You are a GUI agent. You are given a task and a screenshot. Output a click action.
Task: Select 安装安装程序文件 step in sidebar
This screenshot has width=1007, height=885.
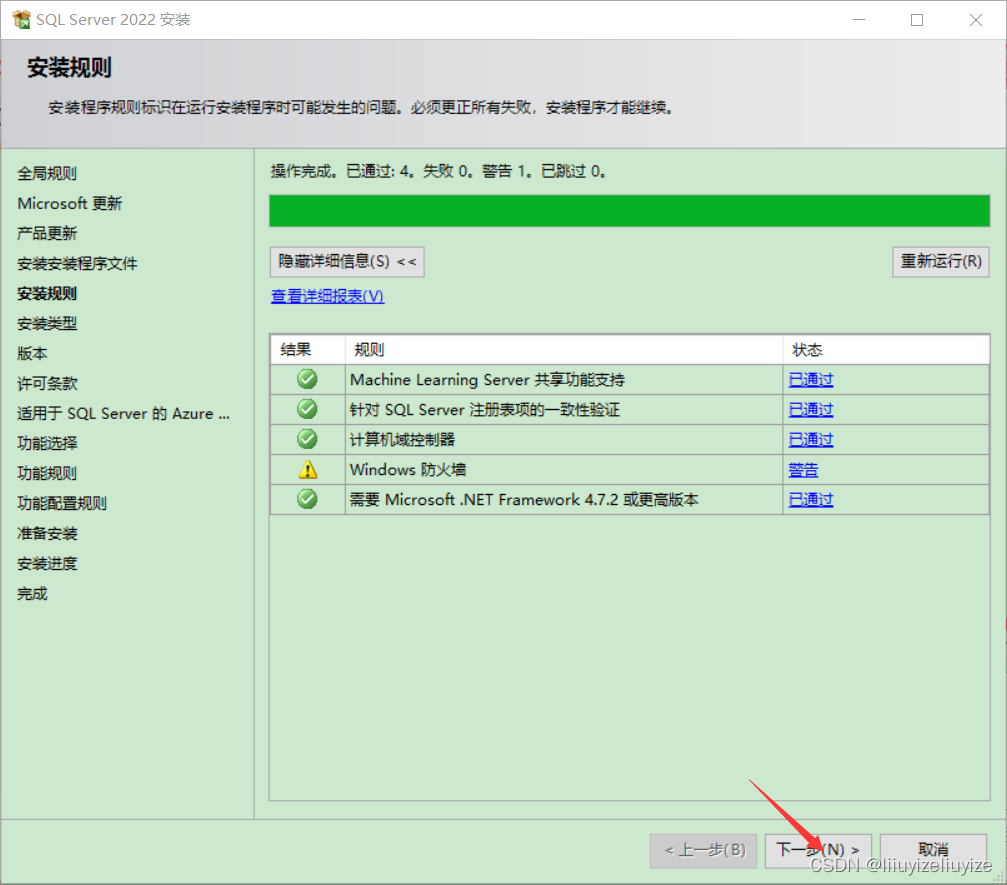point(77,263)
